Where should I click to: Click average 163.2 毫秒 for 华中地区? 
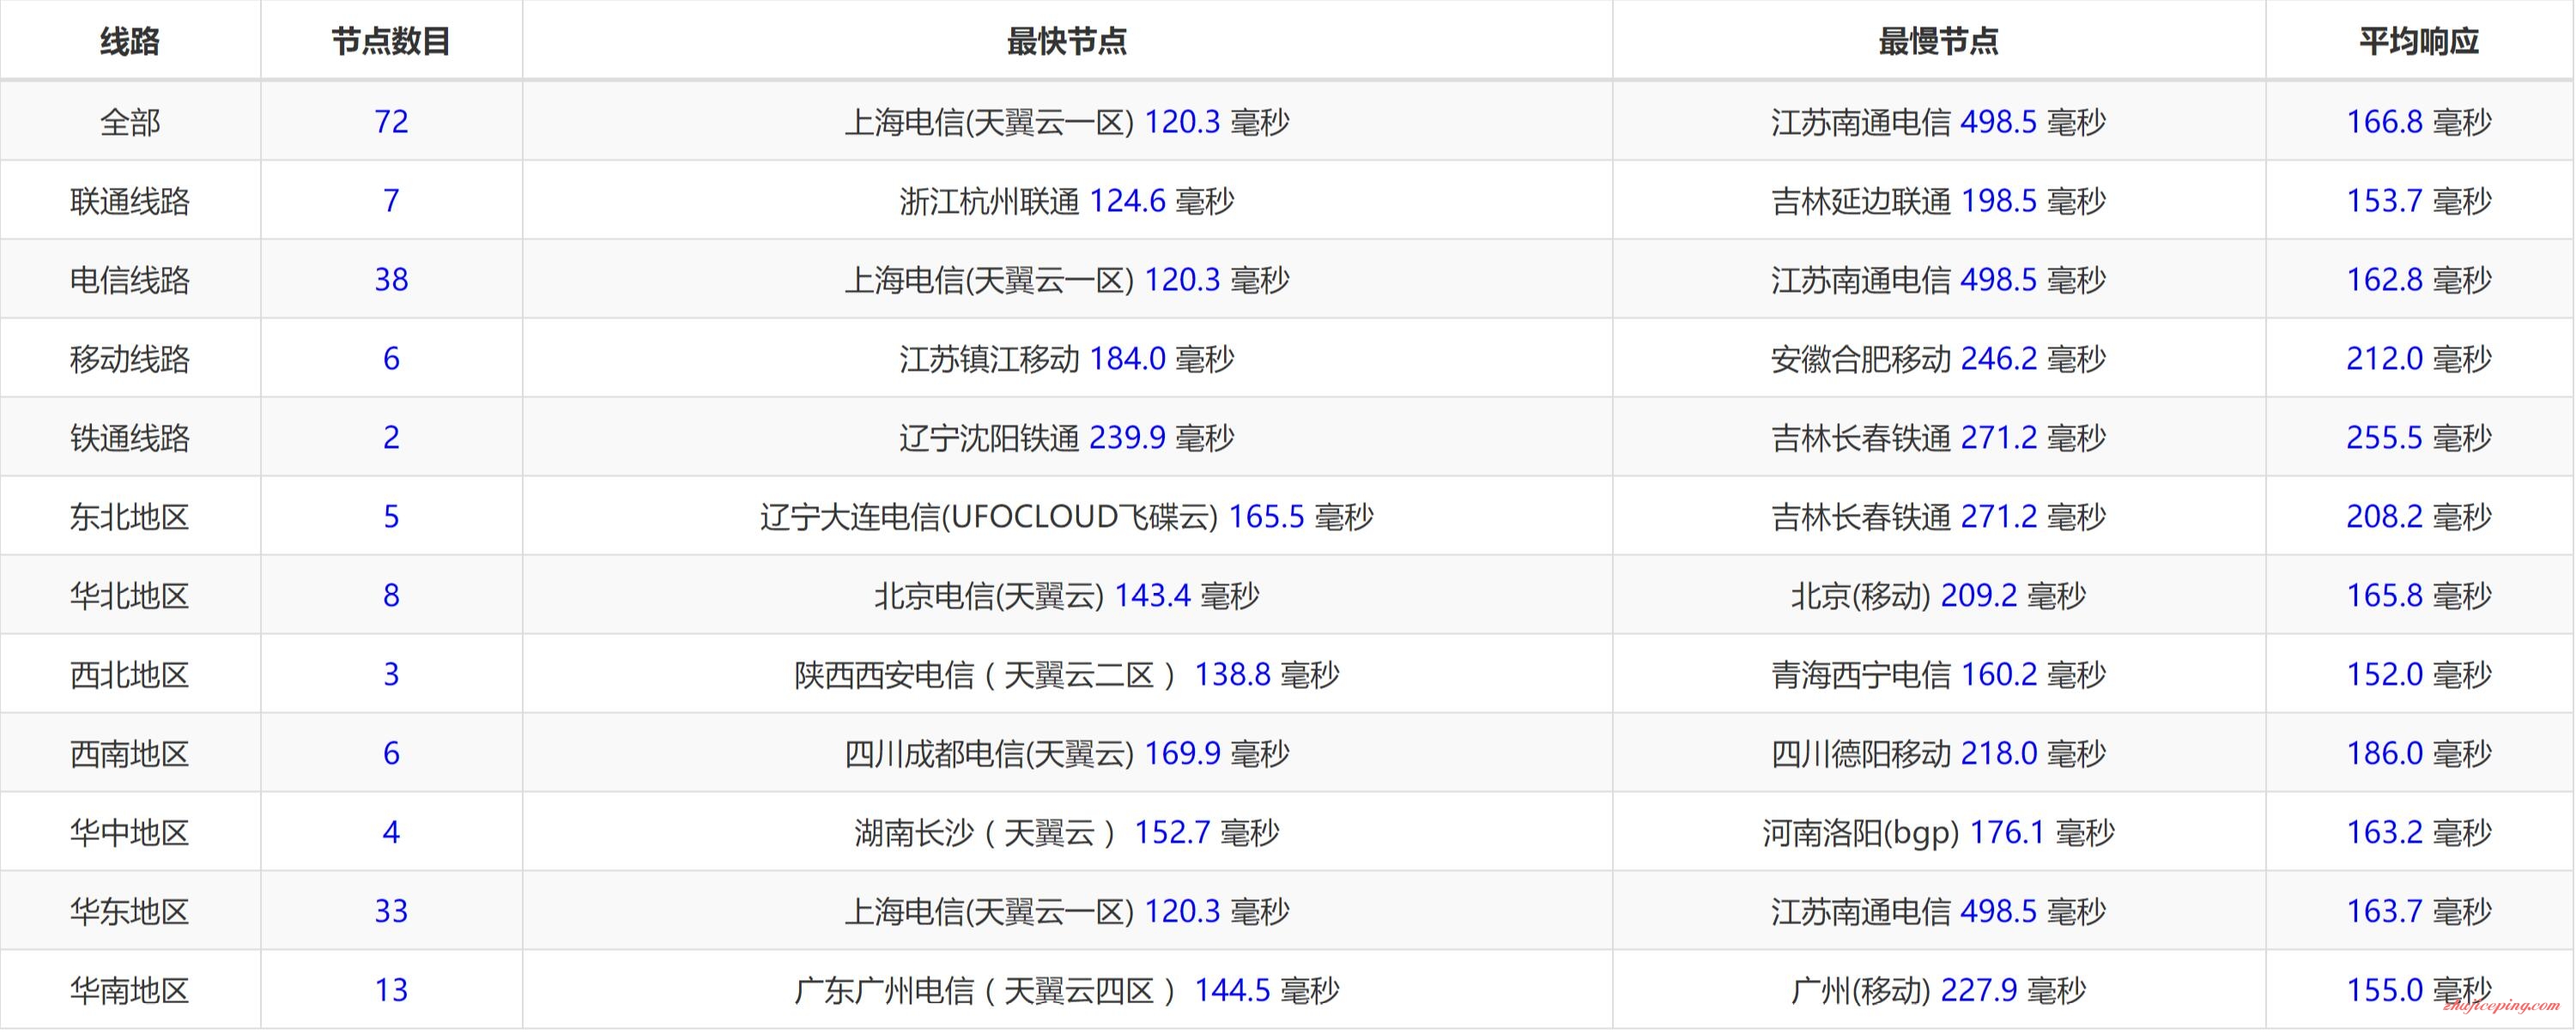coord(2419,833)
